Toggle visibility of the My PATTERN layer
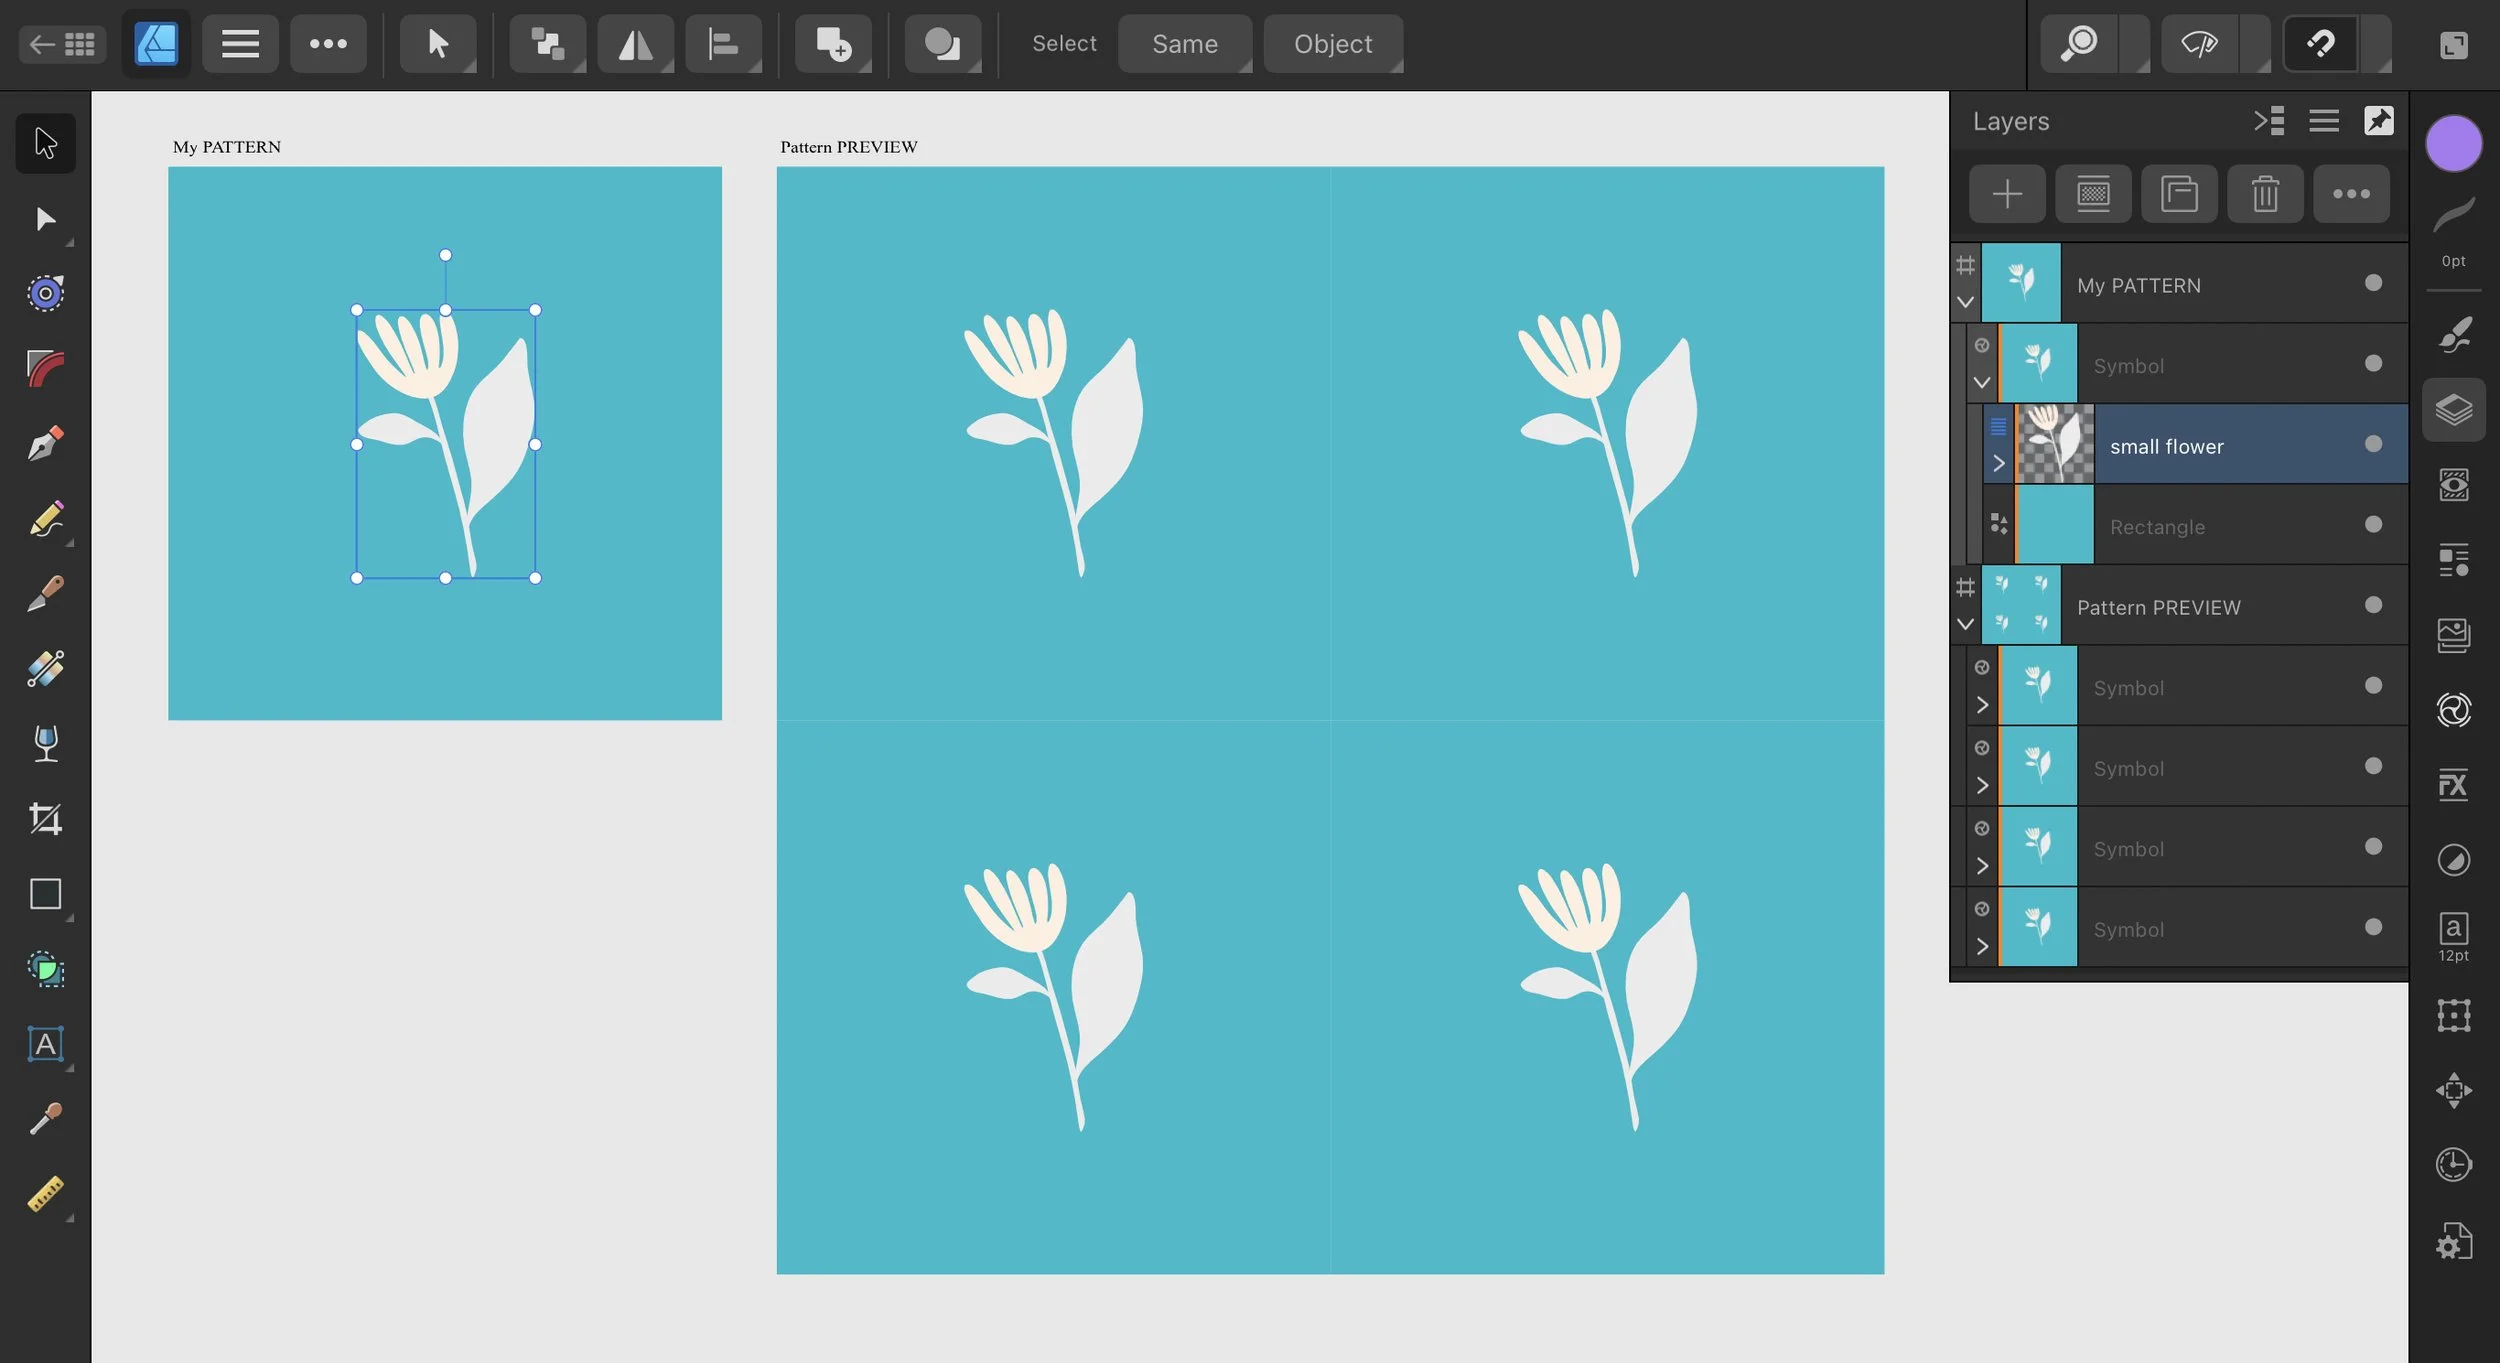 [2372, 283]
